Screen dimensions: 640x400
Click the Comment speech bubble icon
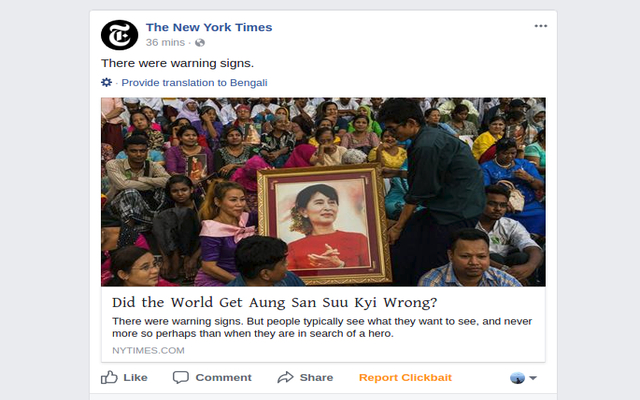[x=180, y=378]
